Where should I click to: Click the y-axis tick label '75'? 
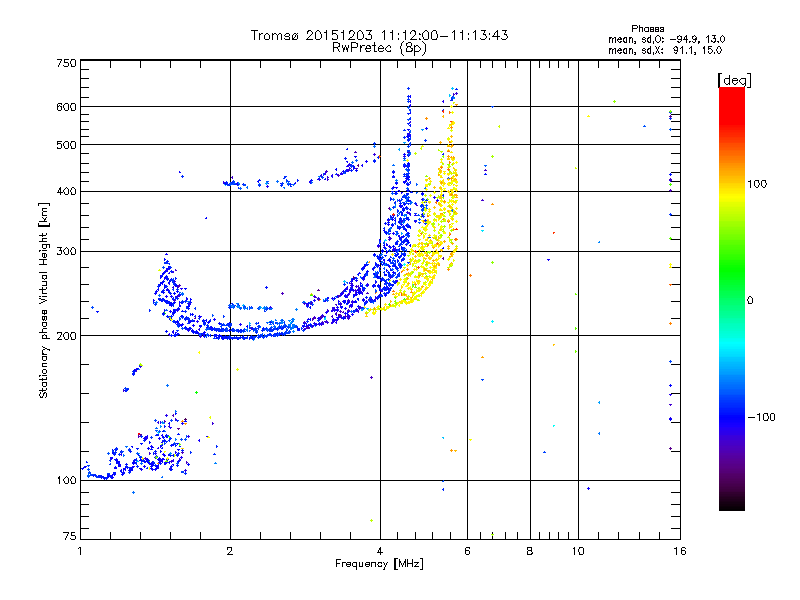tap(70, 536)
